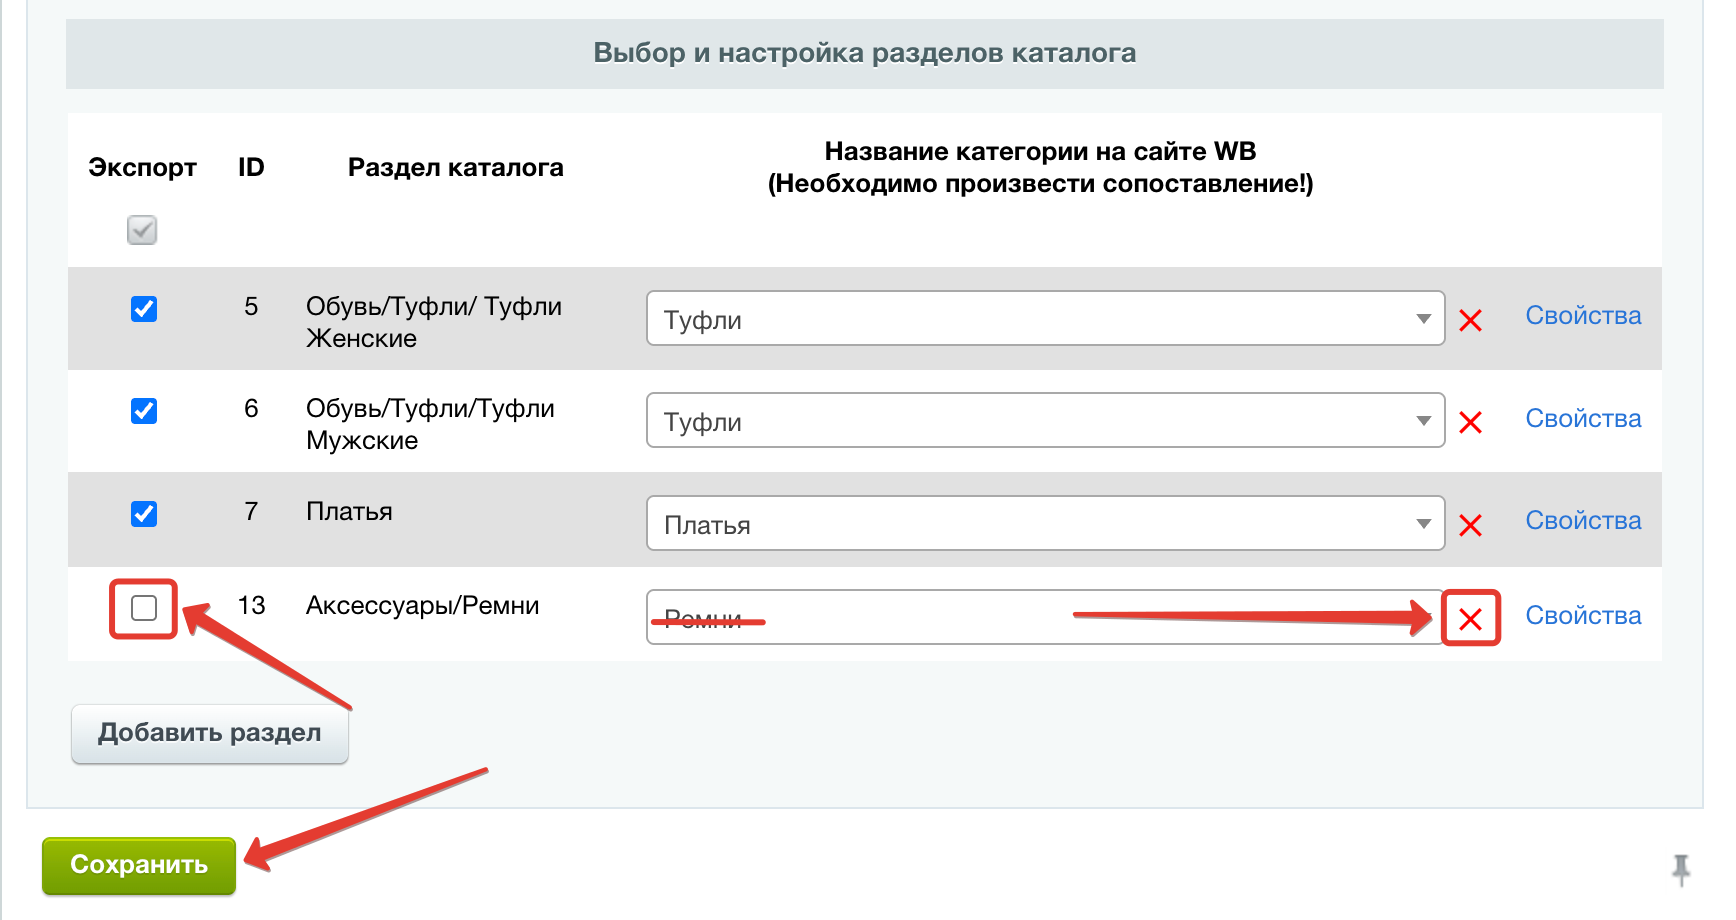Uncheck export for Туфли Женские section
Screen dimensions: 1736x920
coord(144,309)
